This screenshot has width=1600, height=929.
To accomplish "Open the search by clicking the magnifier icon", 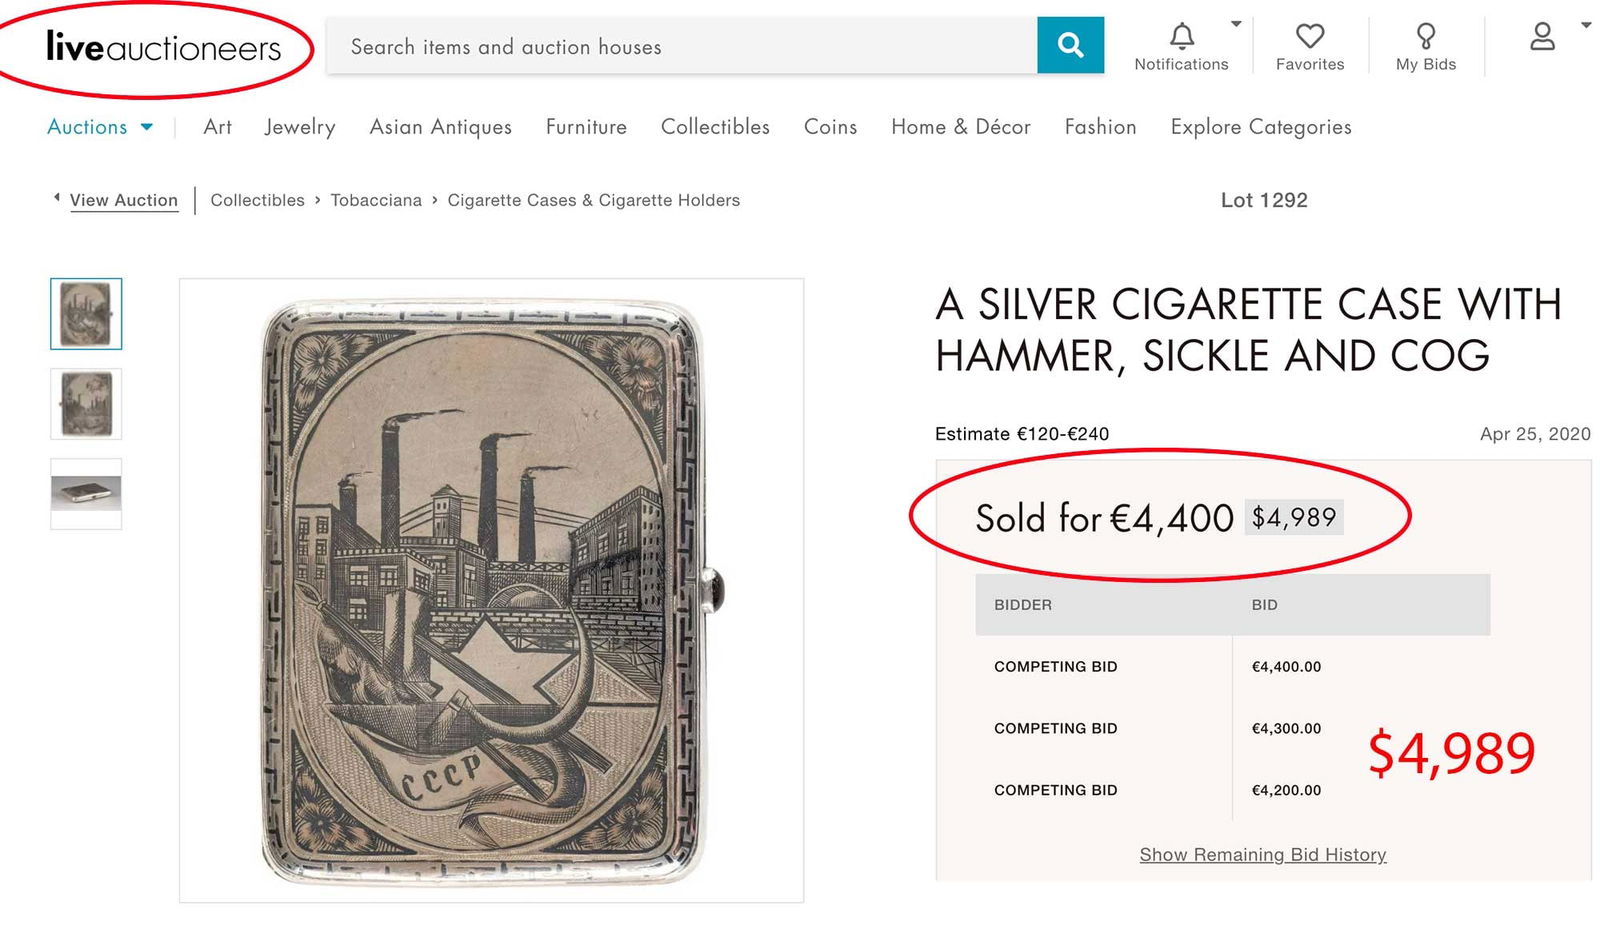I will [1069, 44].
